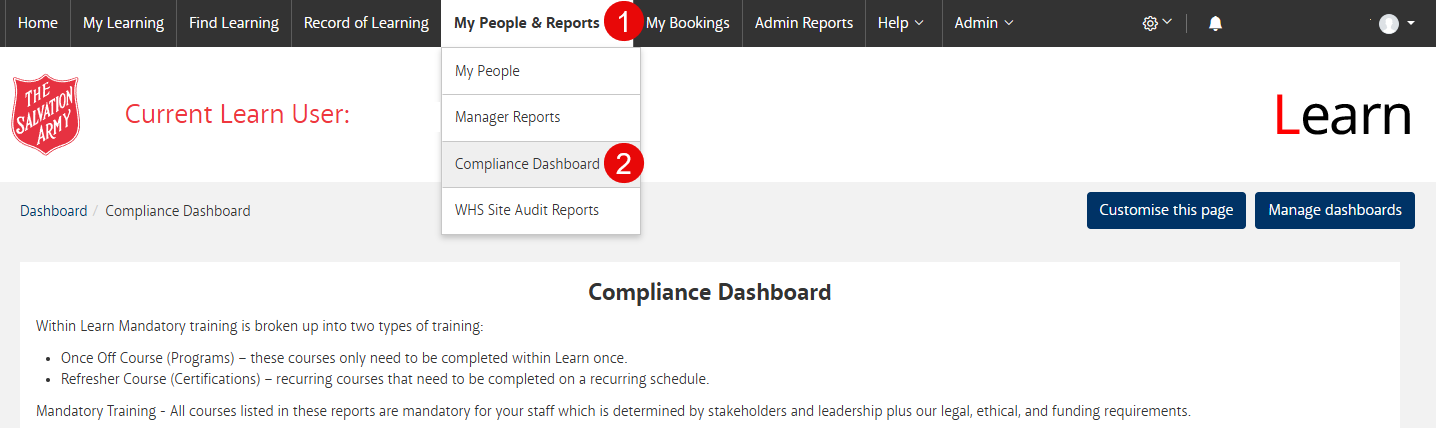Open the caret next to user avatar

coord(1410,23)
